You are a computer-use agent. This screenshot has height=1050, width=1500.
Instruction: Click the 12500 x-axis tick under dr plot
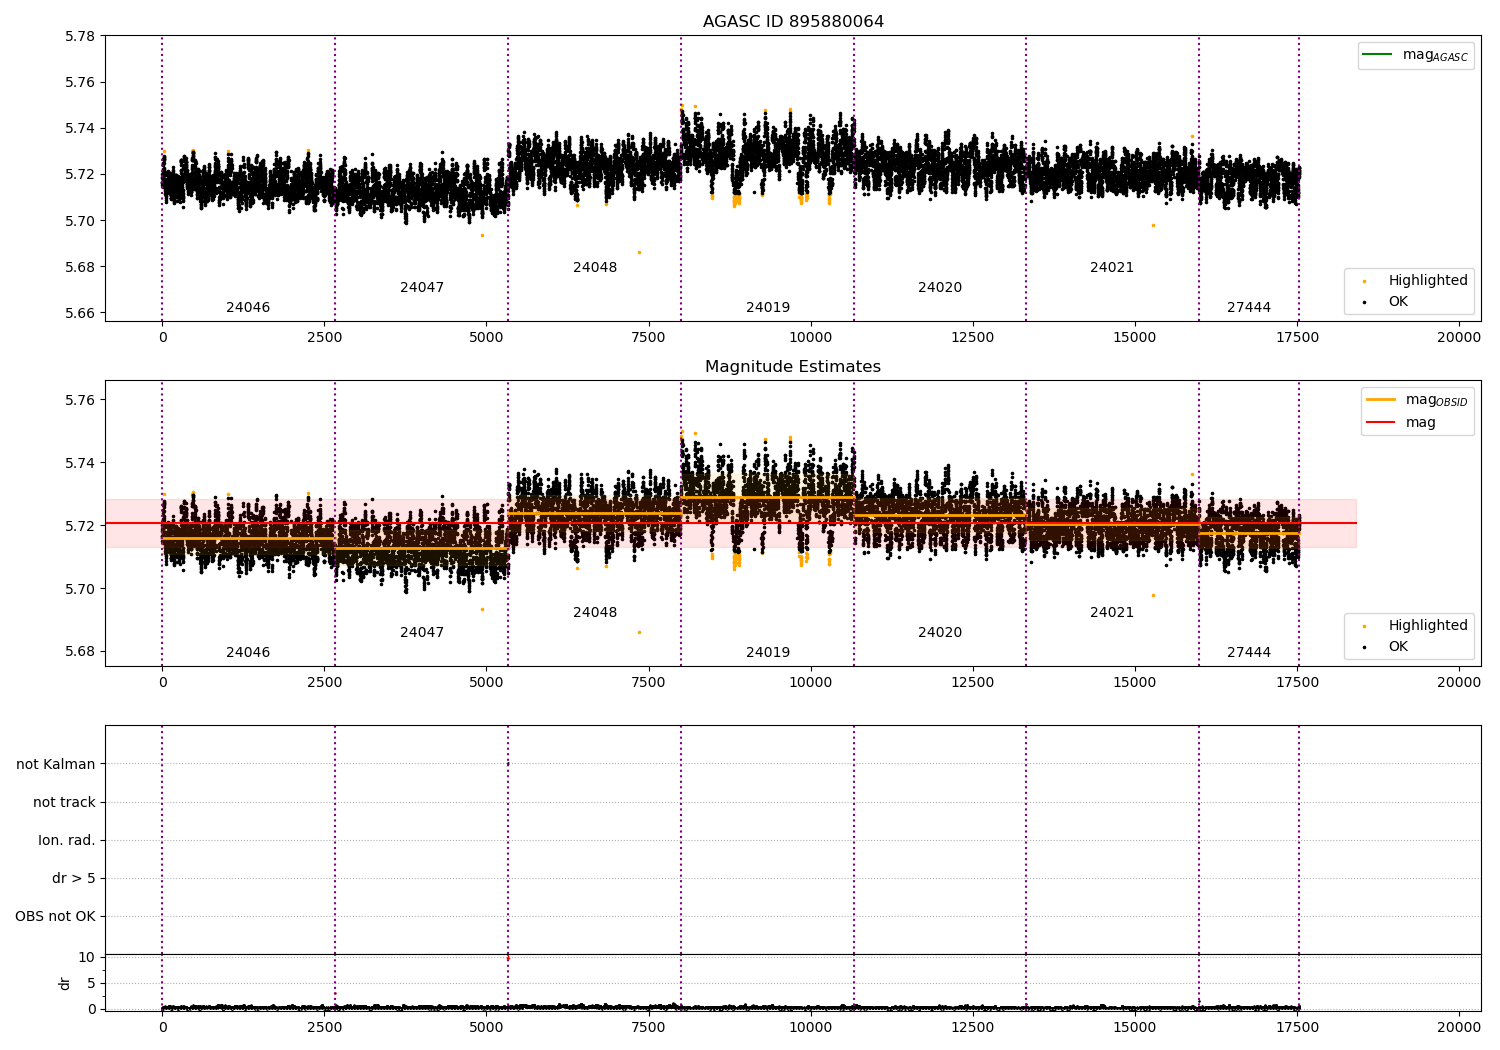(973, 1026)
